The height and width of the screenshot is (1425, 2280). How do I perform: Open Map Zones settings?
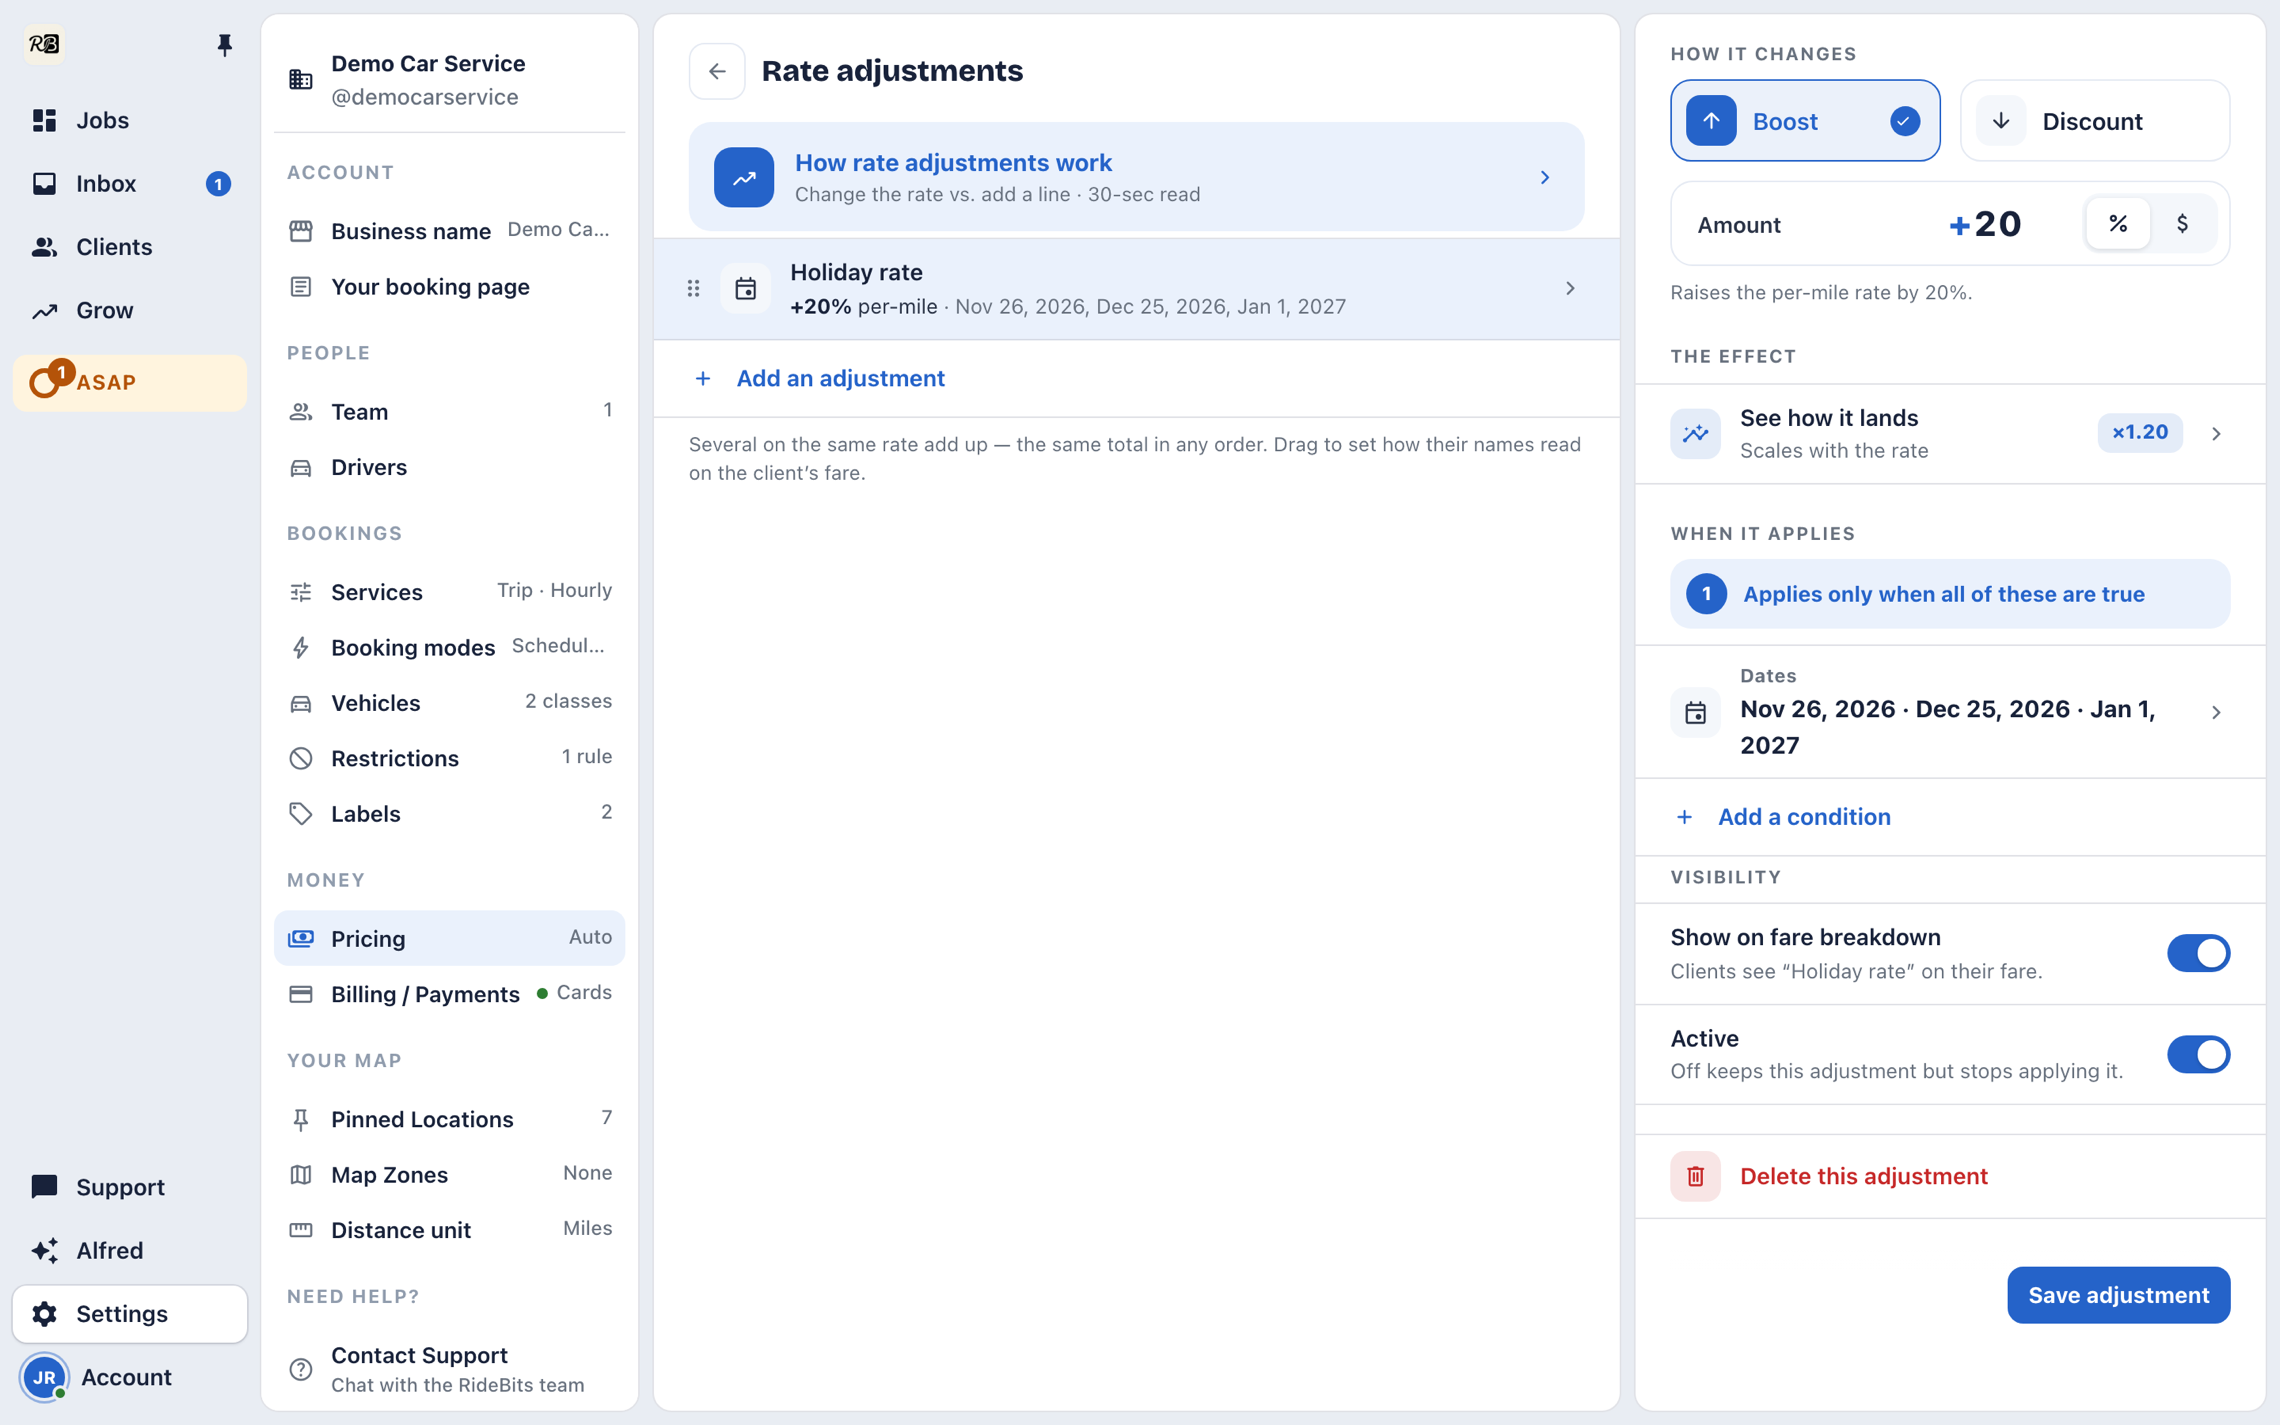[x=450, y=1174]
